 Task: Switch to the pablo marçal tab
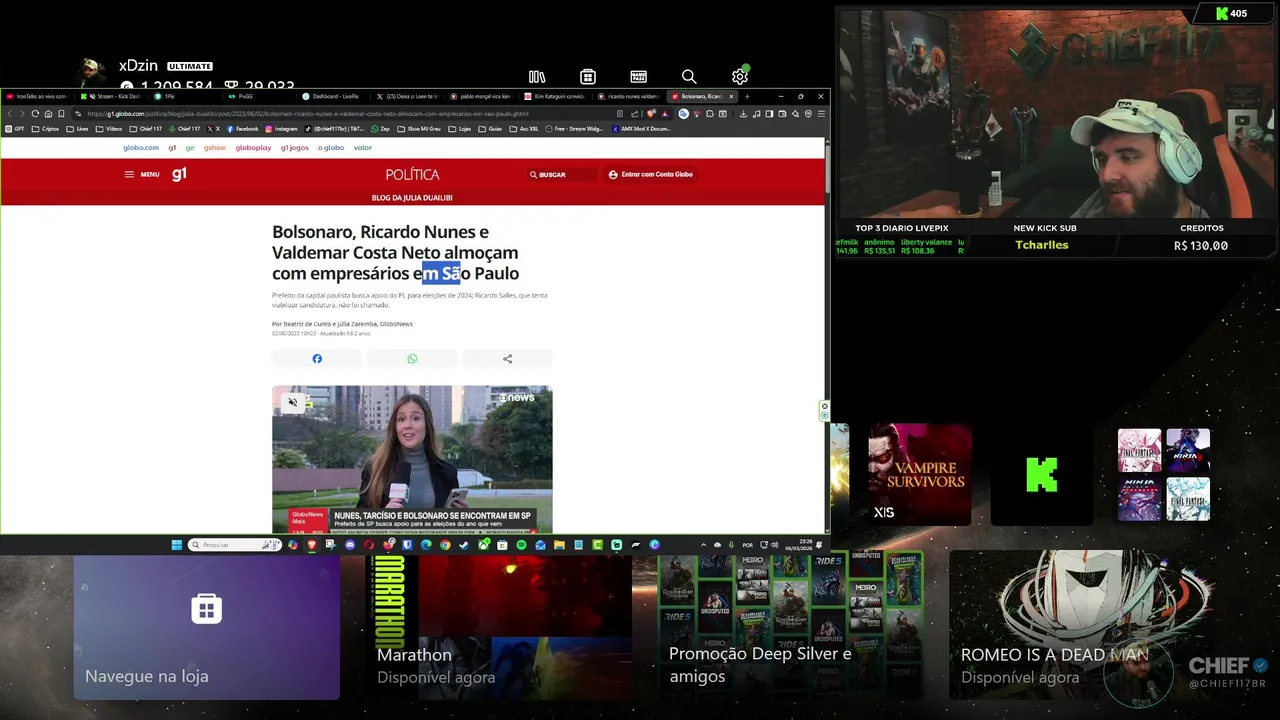[479, 96]
